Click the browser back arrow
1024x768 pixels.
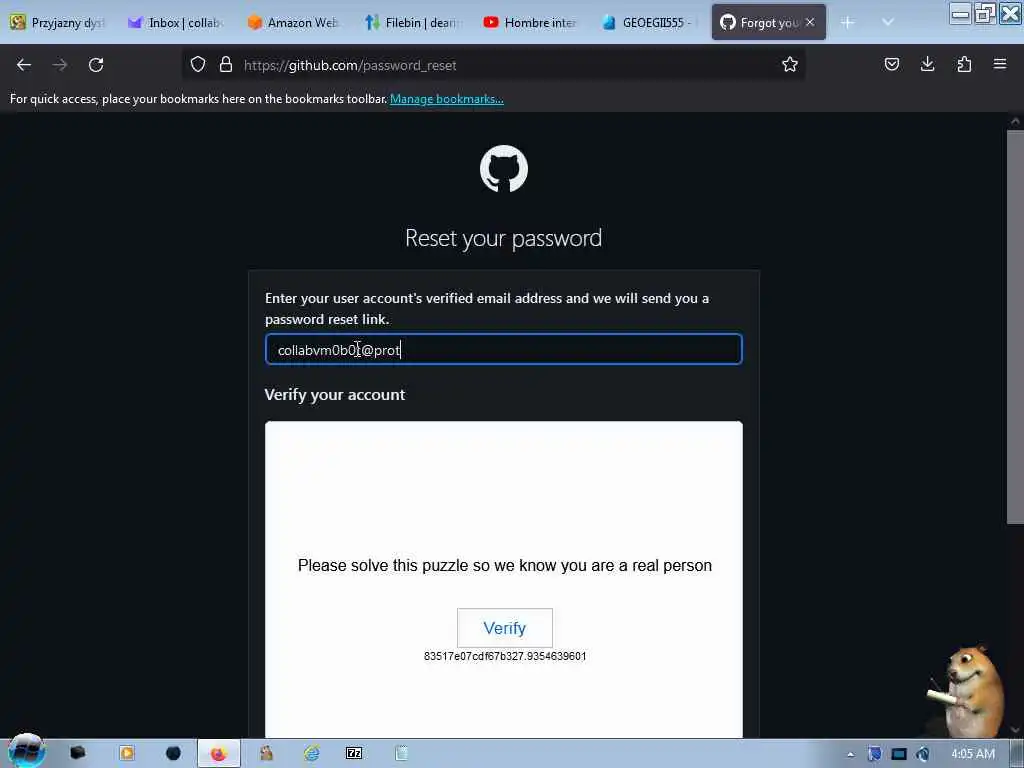(x=24, y=65)
